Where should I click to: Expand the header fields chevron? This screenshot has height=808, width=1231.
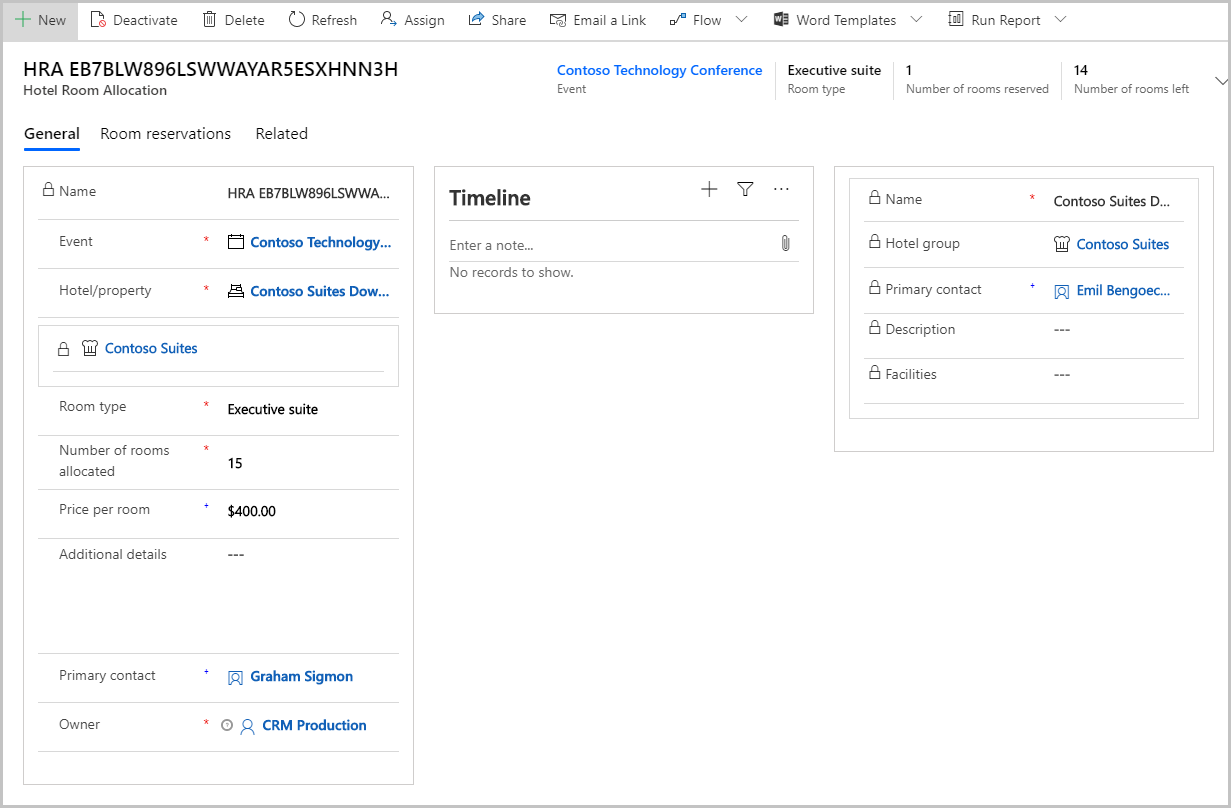click(1220, 80)
